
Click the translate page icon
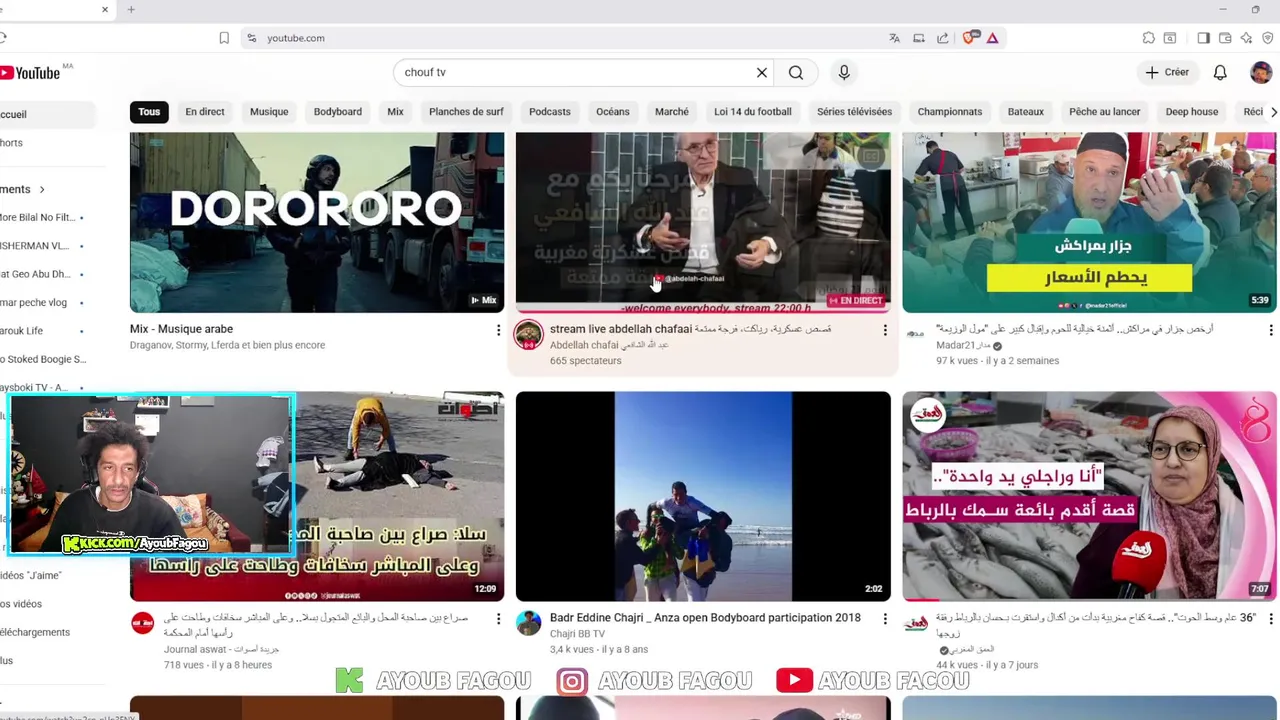[894, 38]
